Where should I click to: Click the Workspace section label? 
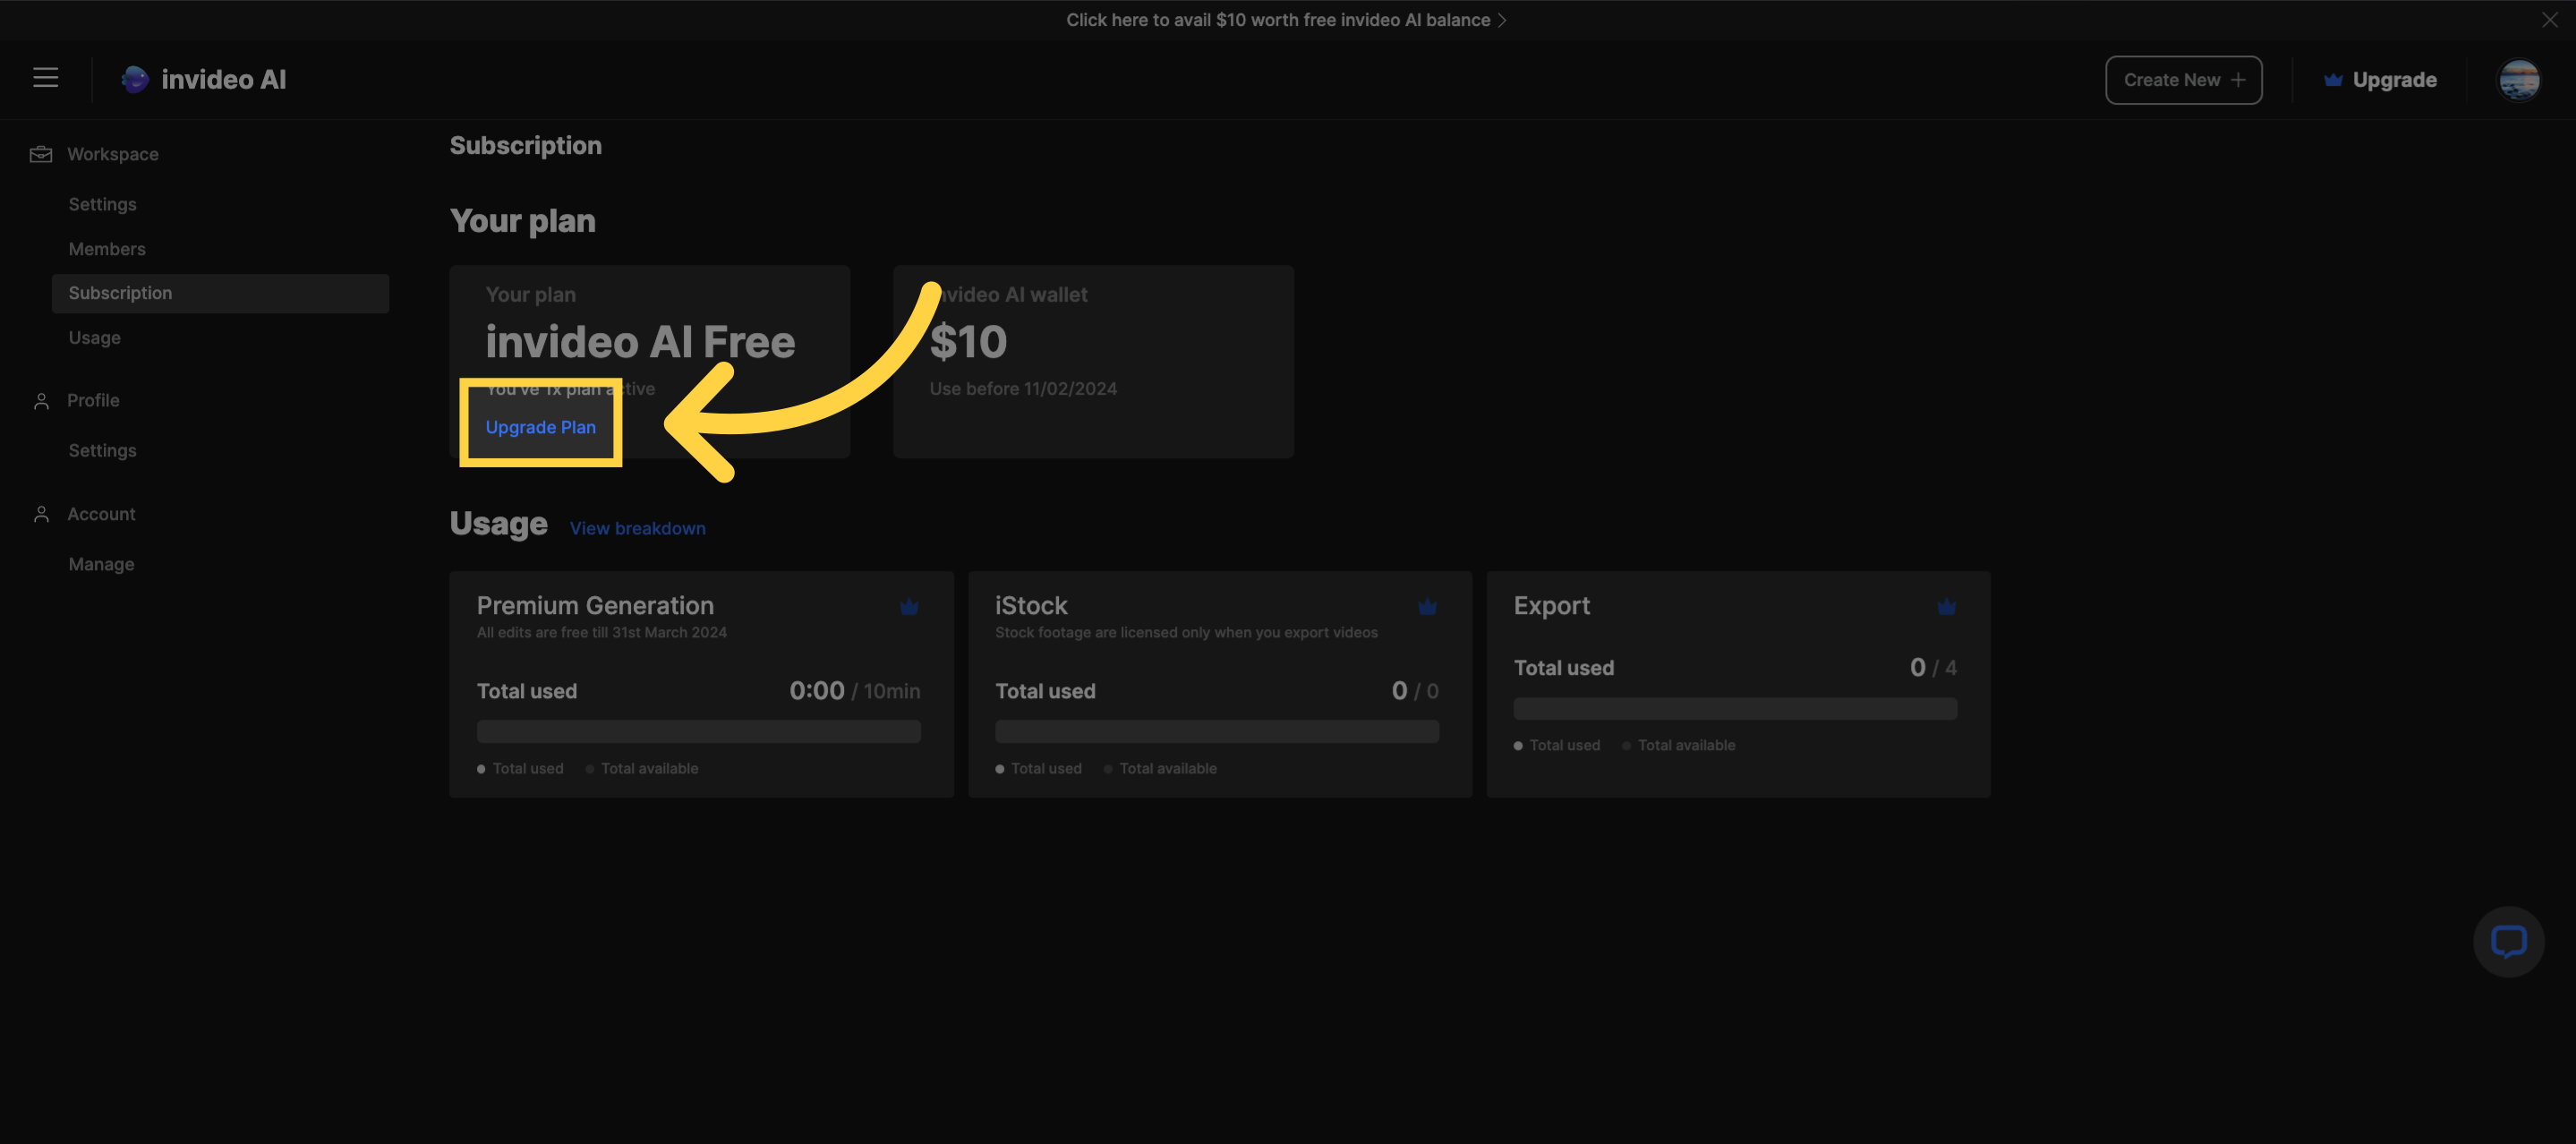112,154
